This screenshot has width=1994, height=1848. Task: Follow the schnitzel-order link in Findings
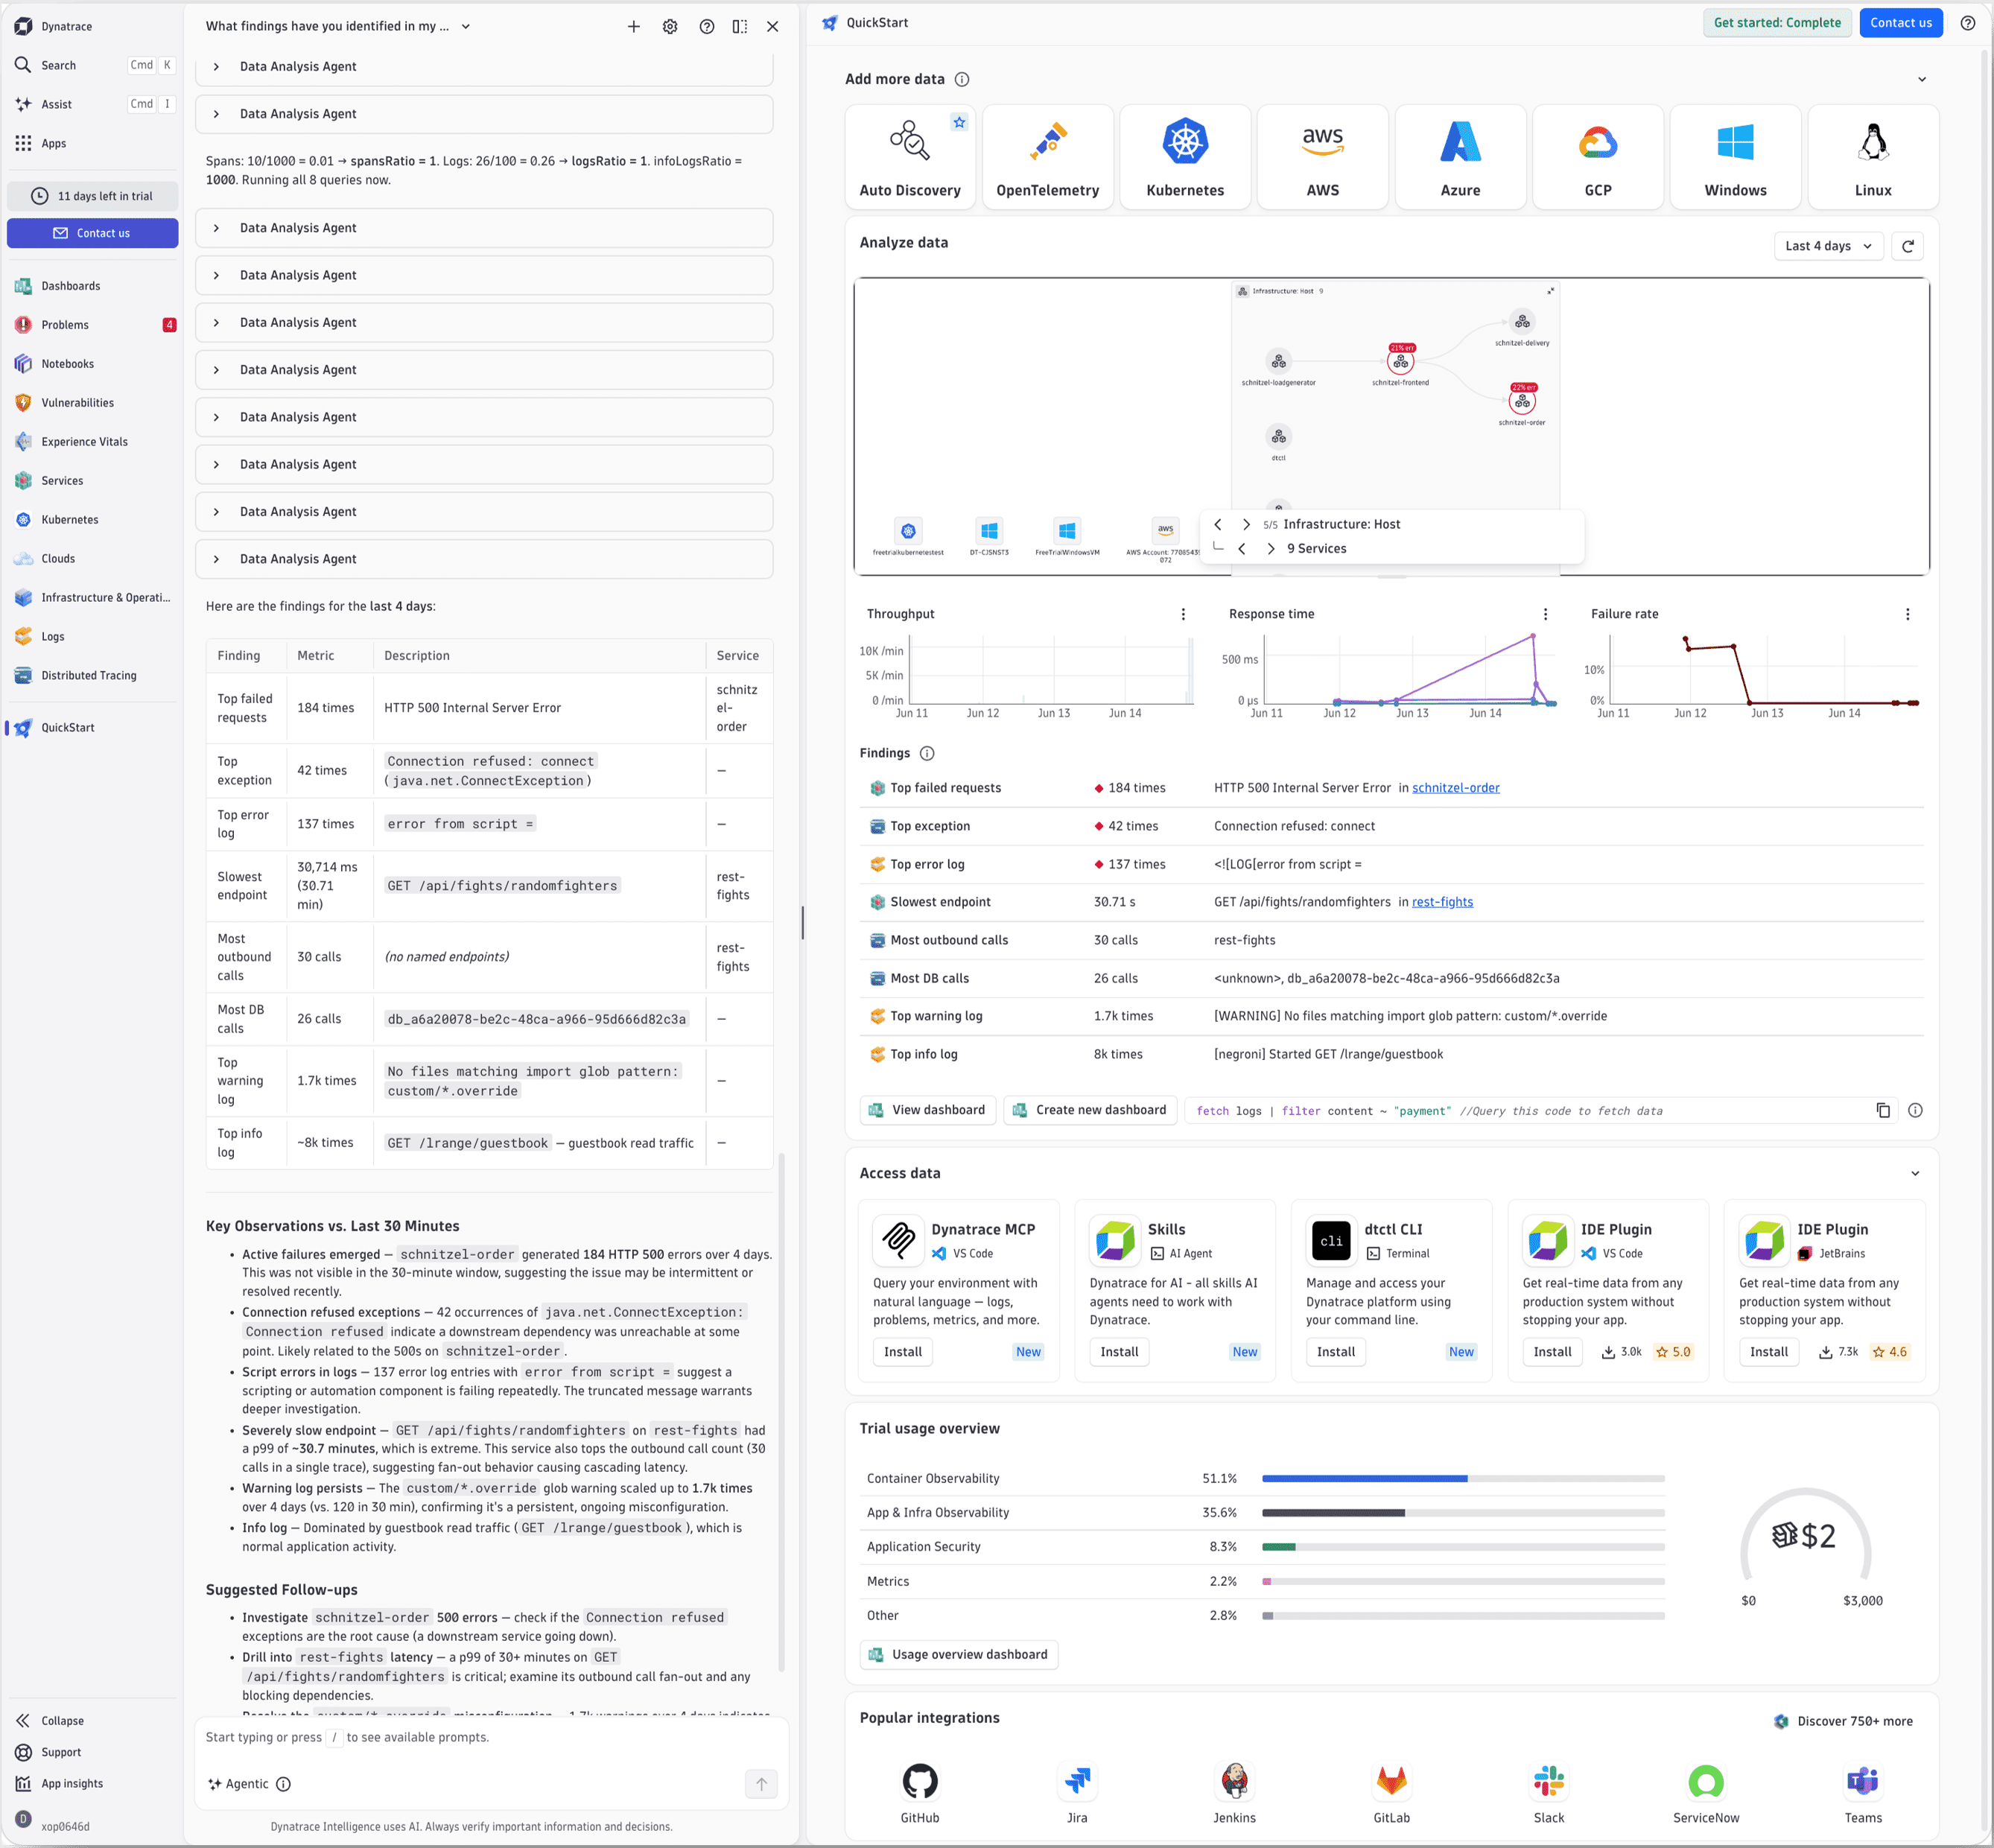click(1456, 788)
